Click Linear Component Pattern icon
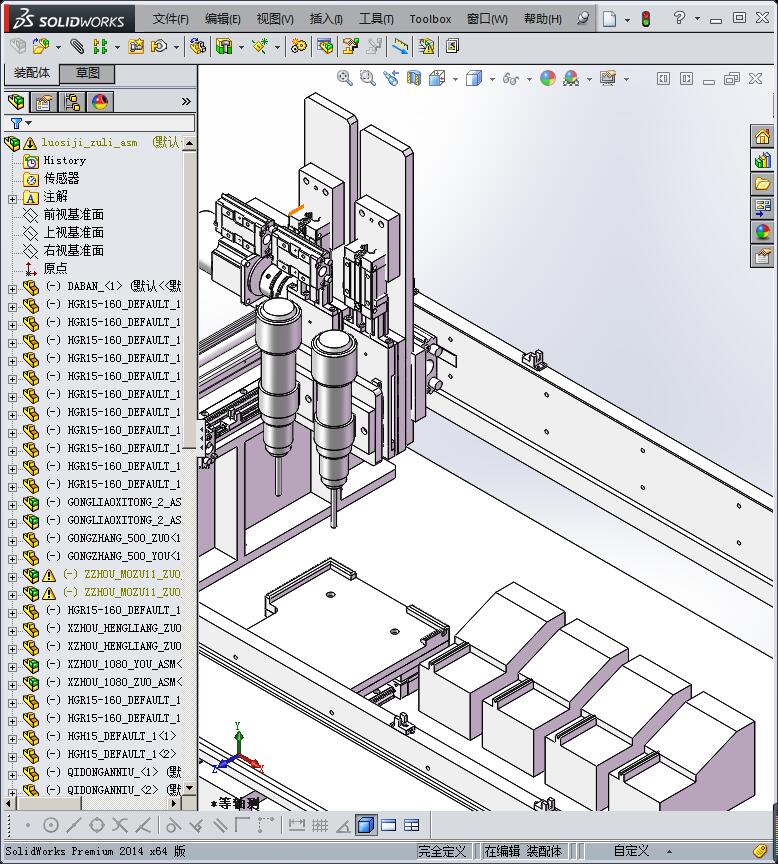Image resolution: width=778 pixels, height=864 pixels. tap(99, 46)
